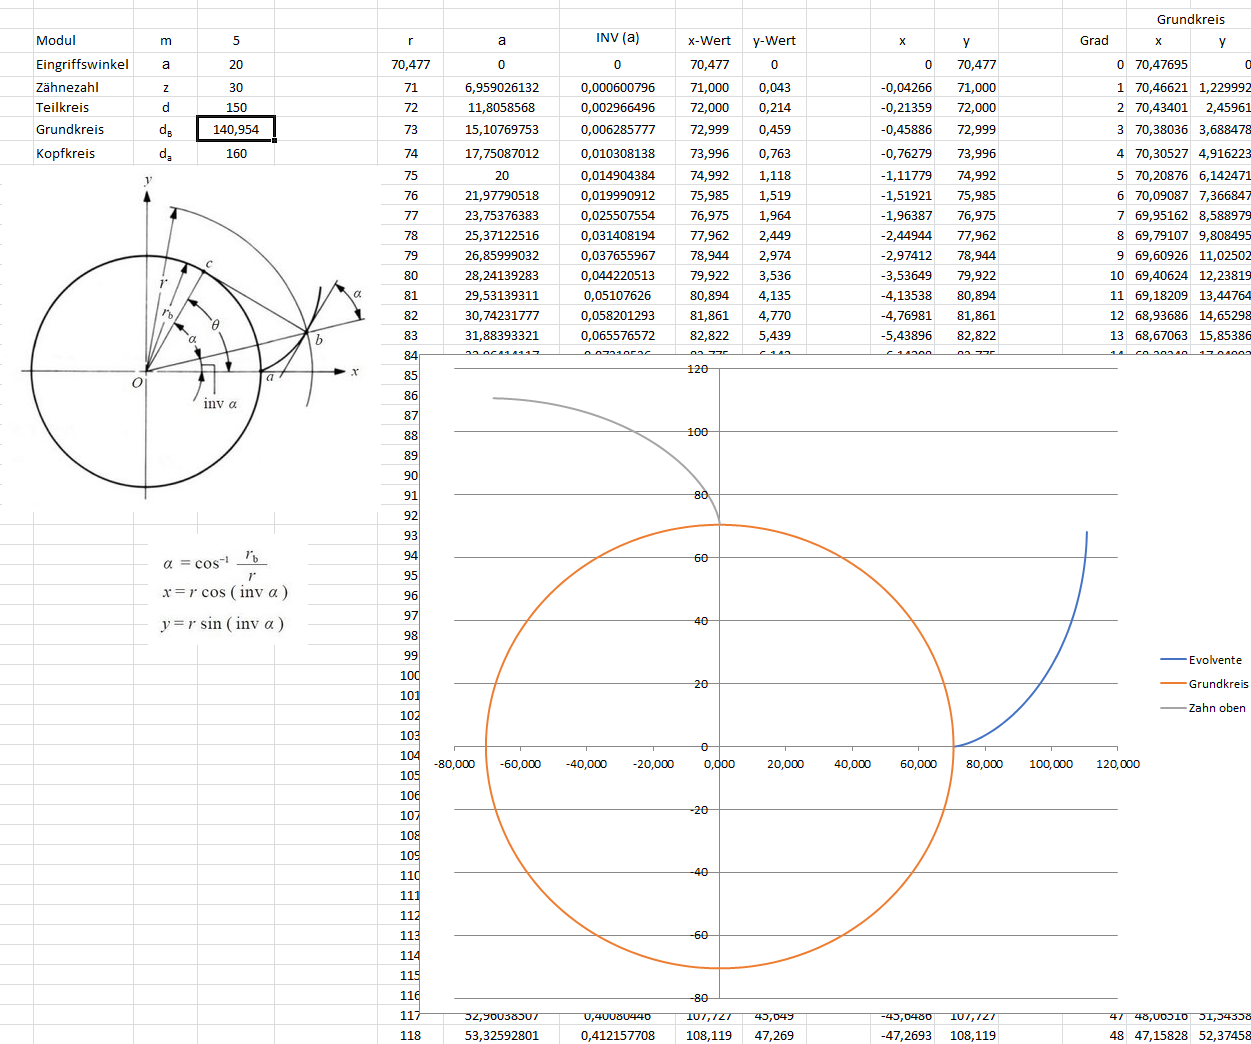
Task: Click the Grundkreis entry in chart legend
Action: tap(1217, 684)
